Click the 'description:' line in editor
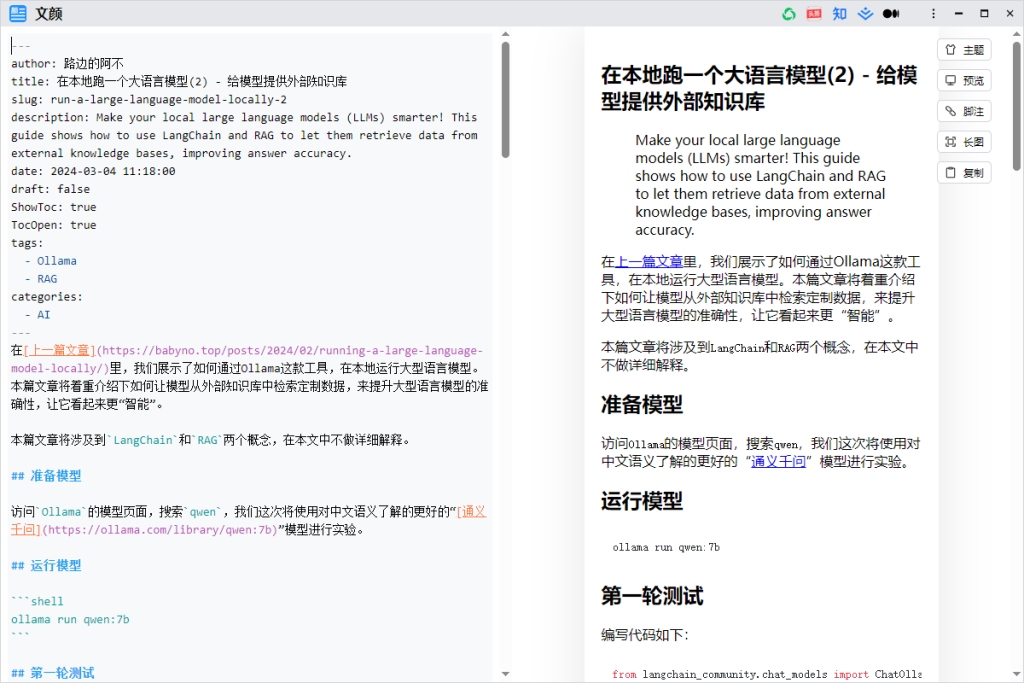The height and width of the screenshot is (683, 1024). [244, 135]
